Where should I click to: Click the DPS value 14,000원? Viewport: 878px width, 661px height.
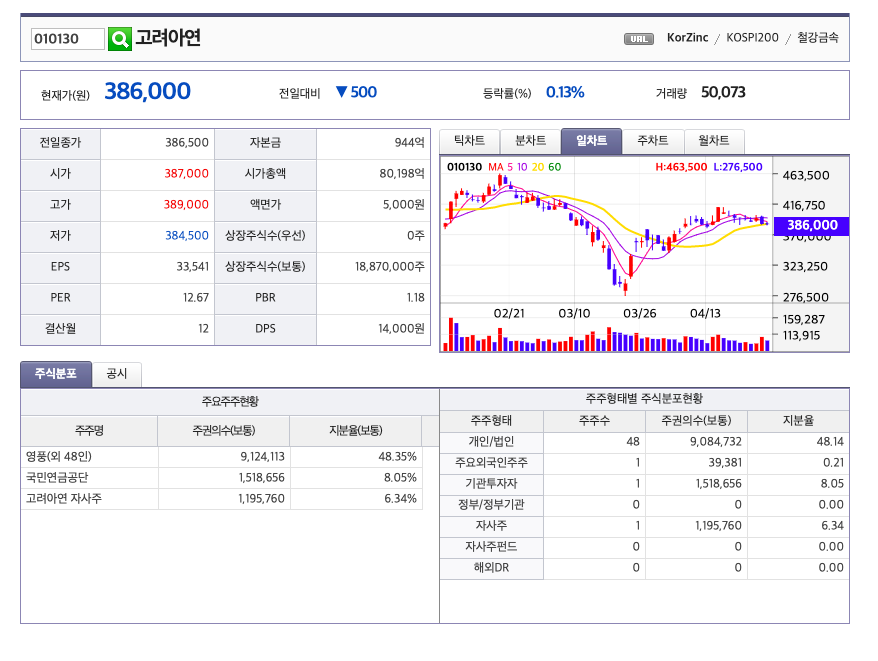401,328
